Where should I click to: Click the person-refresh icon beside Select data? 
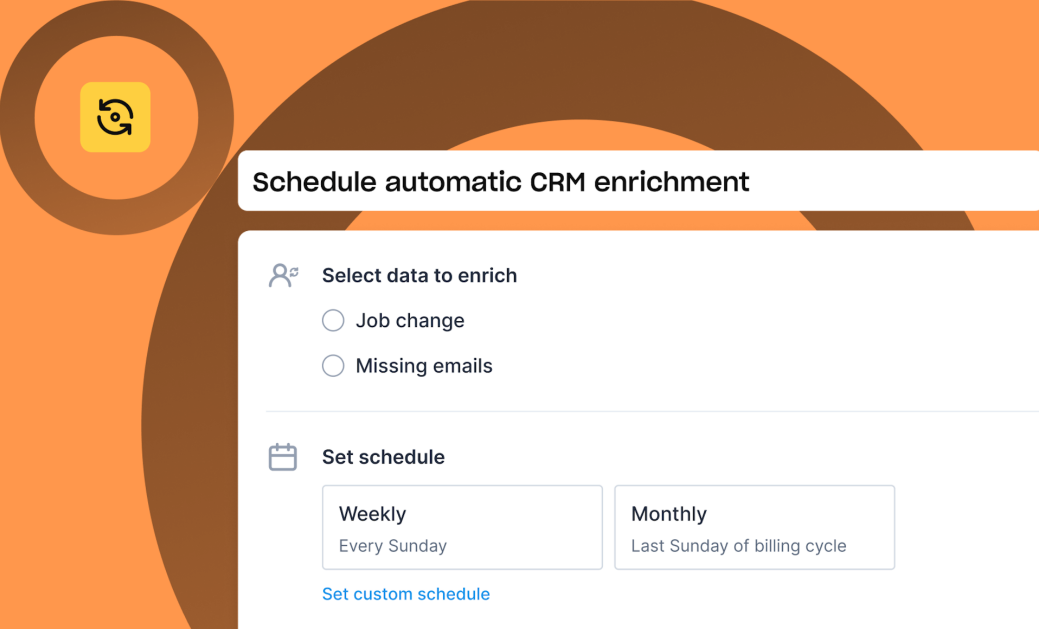click(x=284, y=275)
